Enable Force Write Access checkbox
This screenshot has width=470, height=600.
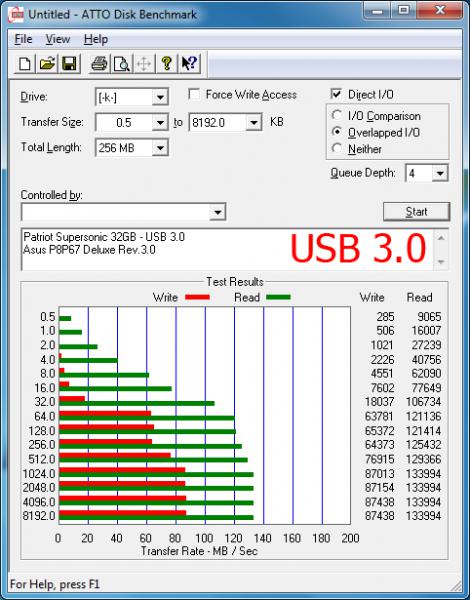[194, 94]
